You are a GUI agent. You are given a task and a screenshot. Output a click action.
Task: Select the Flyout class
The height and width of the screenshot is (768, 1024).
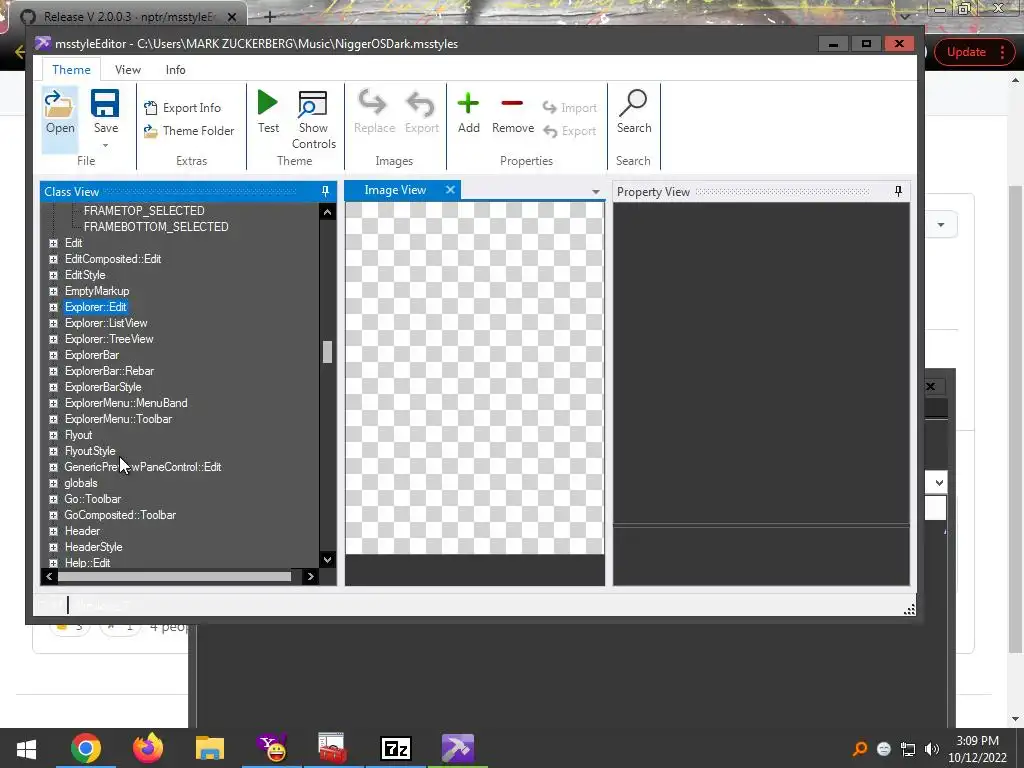pyautogui.click(x=78, y=435)
